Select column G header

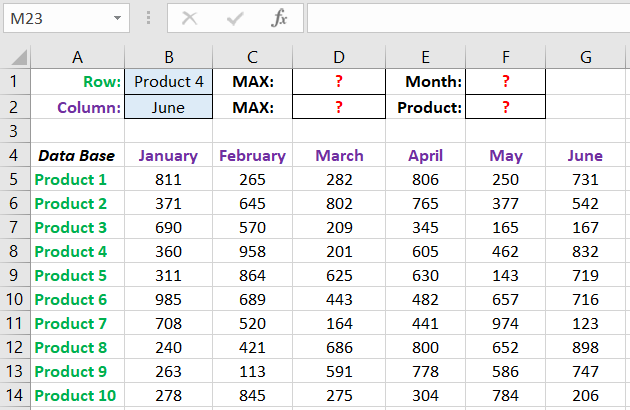(x=585, y=57)
